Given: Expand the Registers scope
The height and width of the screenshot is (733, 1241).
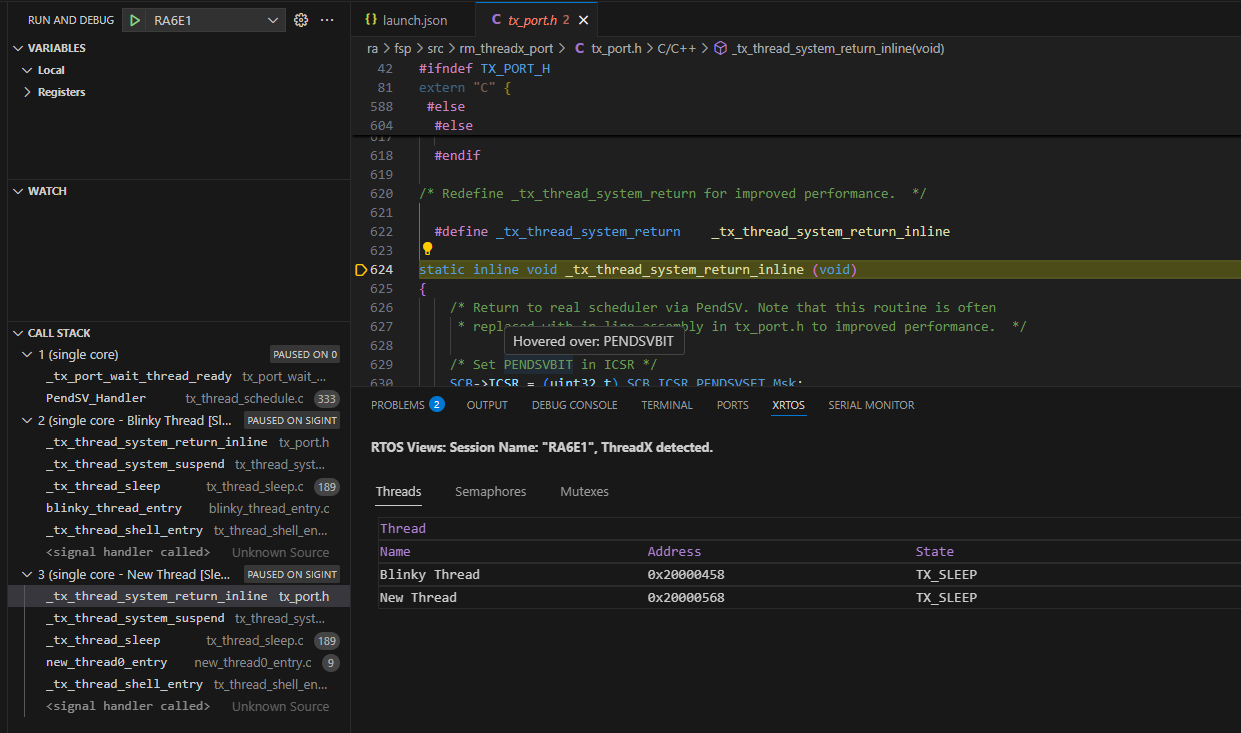Looking at the screenshot, I should coord(28,92).
